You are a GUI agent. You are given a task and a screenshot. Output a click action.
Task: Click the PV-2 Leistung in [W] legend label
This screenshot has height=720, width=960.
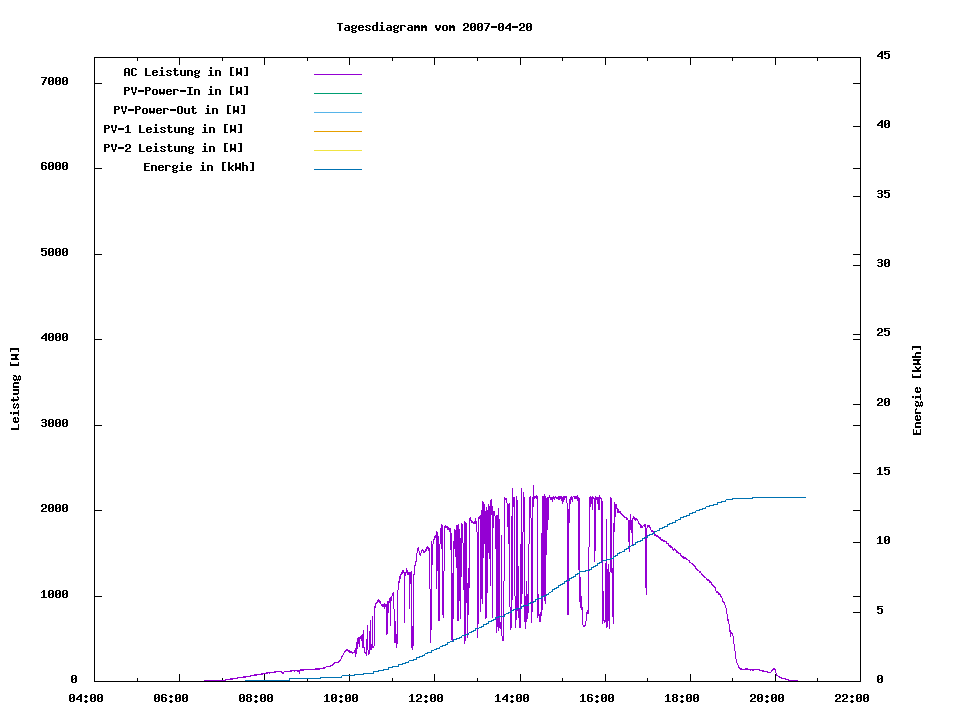(x=173, y=148)
